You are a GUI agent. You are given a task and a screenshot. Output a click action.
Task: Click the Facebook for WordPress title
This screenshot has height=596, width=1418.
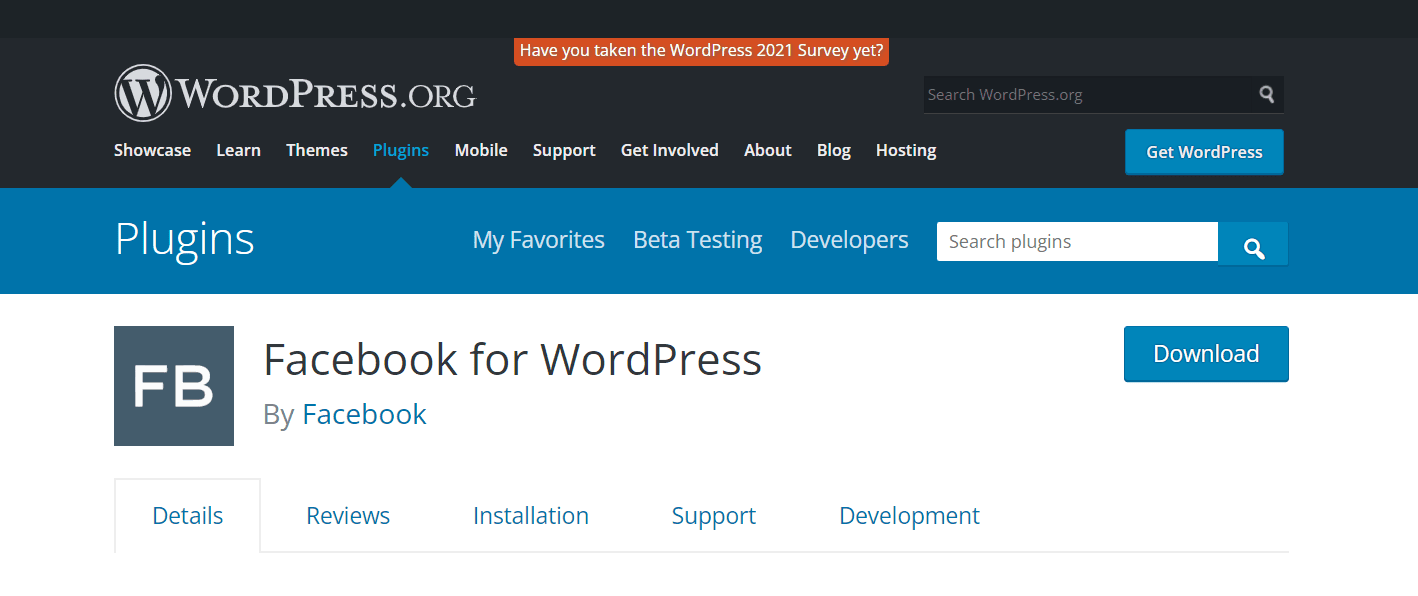[513, 359]
